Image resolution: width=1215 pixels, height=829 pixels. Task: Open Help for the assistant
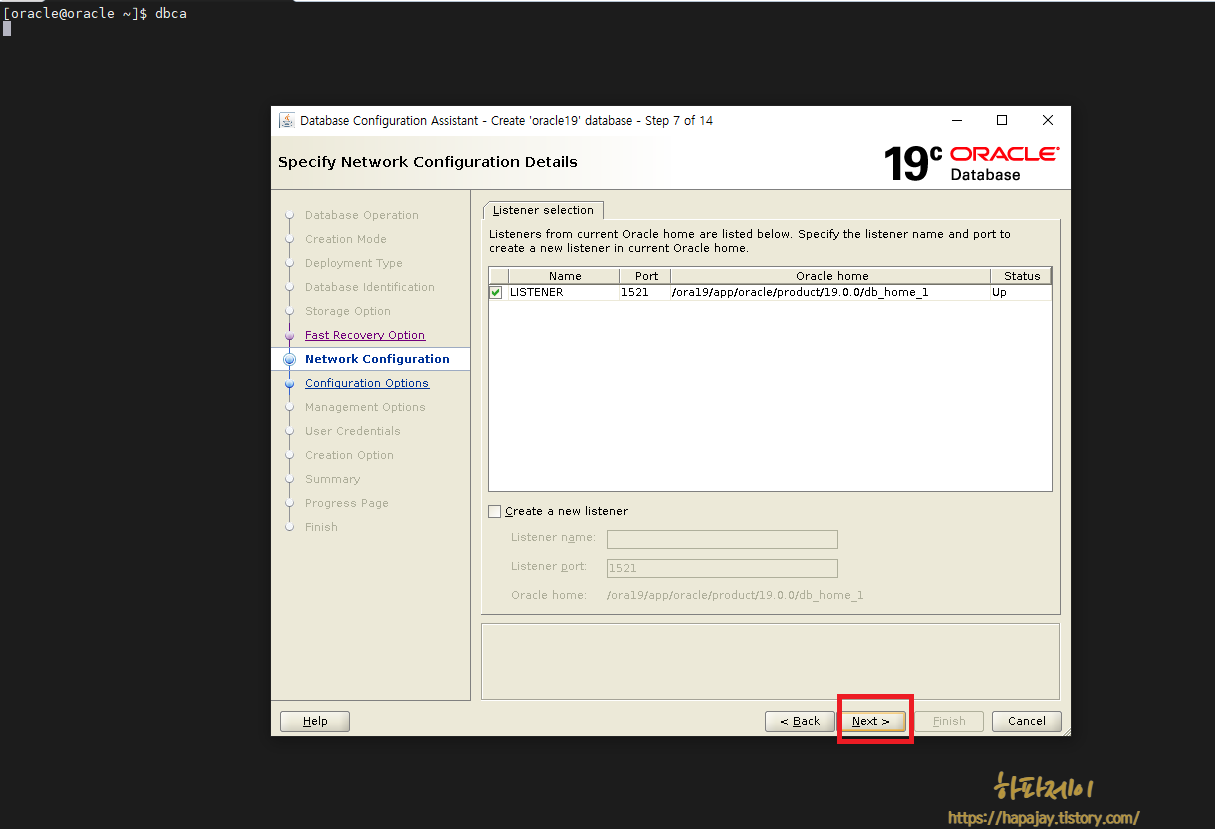(x=315, y=721)
